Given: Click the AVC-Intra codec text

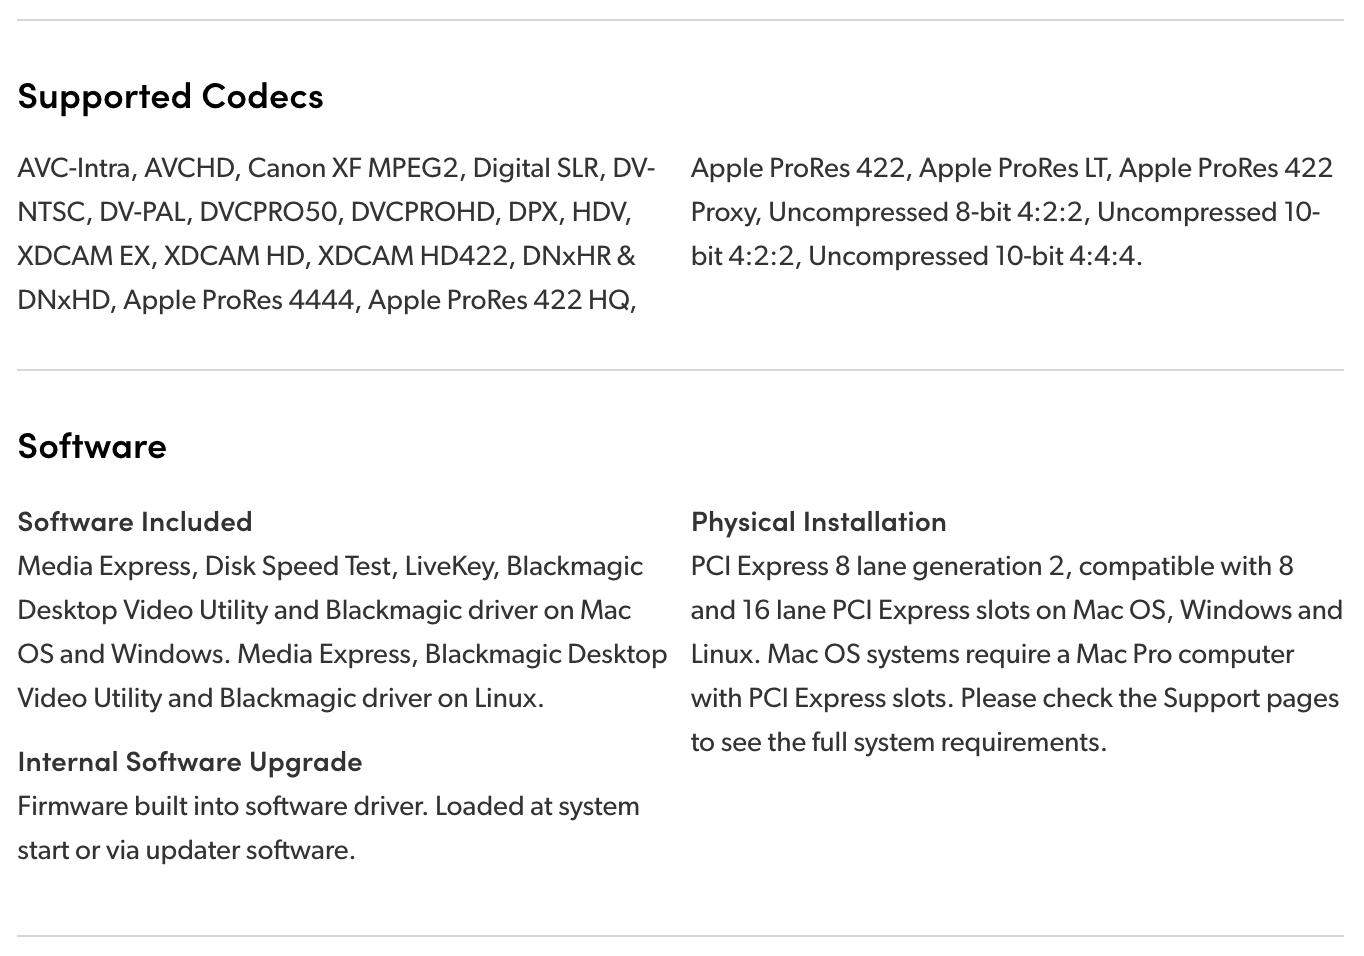Looking at the screenshot, I should [x=74, y=168].
